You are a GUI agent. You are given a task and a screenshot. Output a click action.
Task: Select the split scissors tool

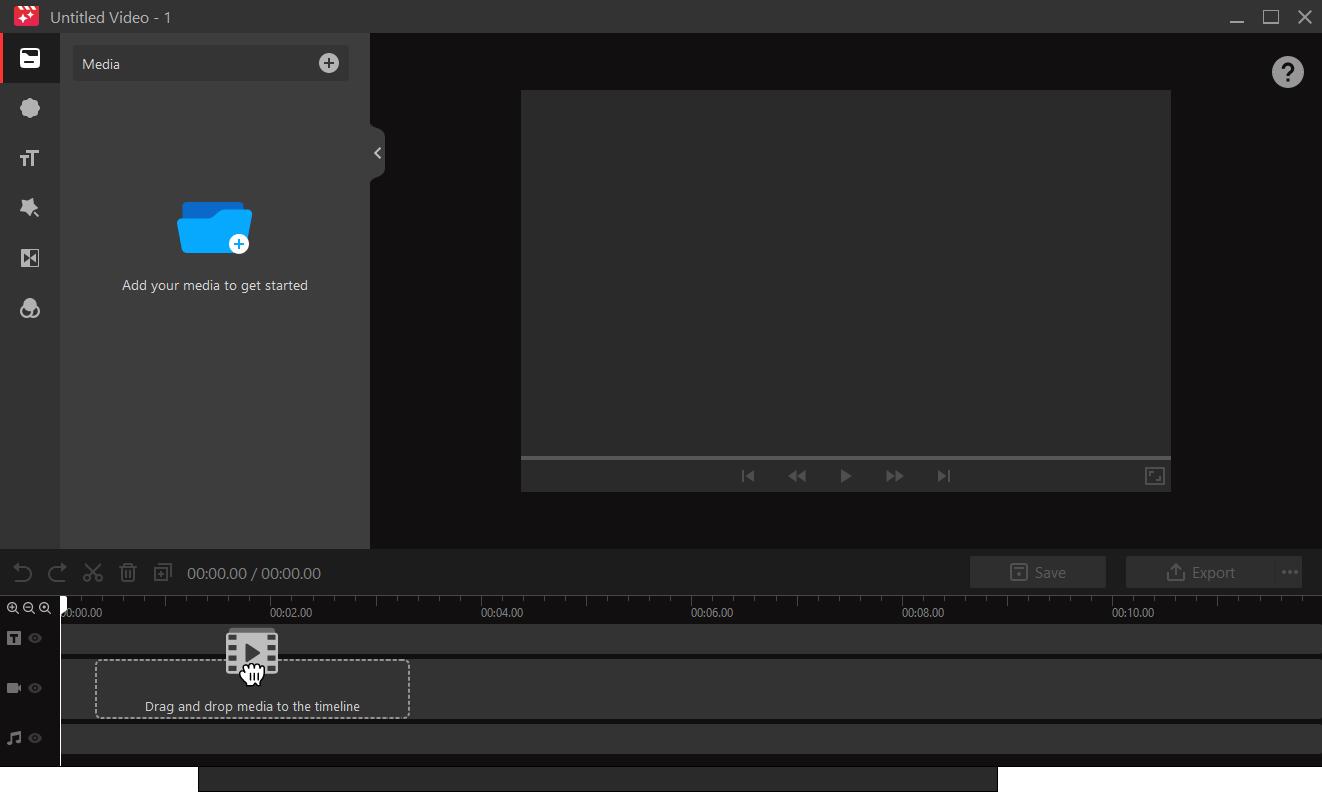click(92, 572)
